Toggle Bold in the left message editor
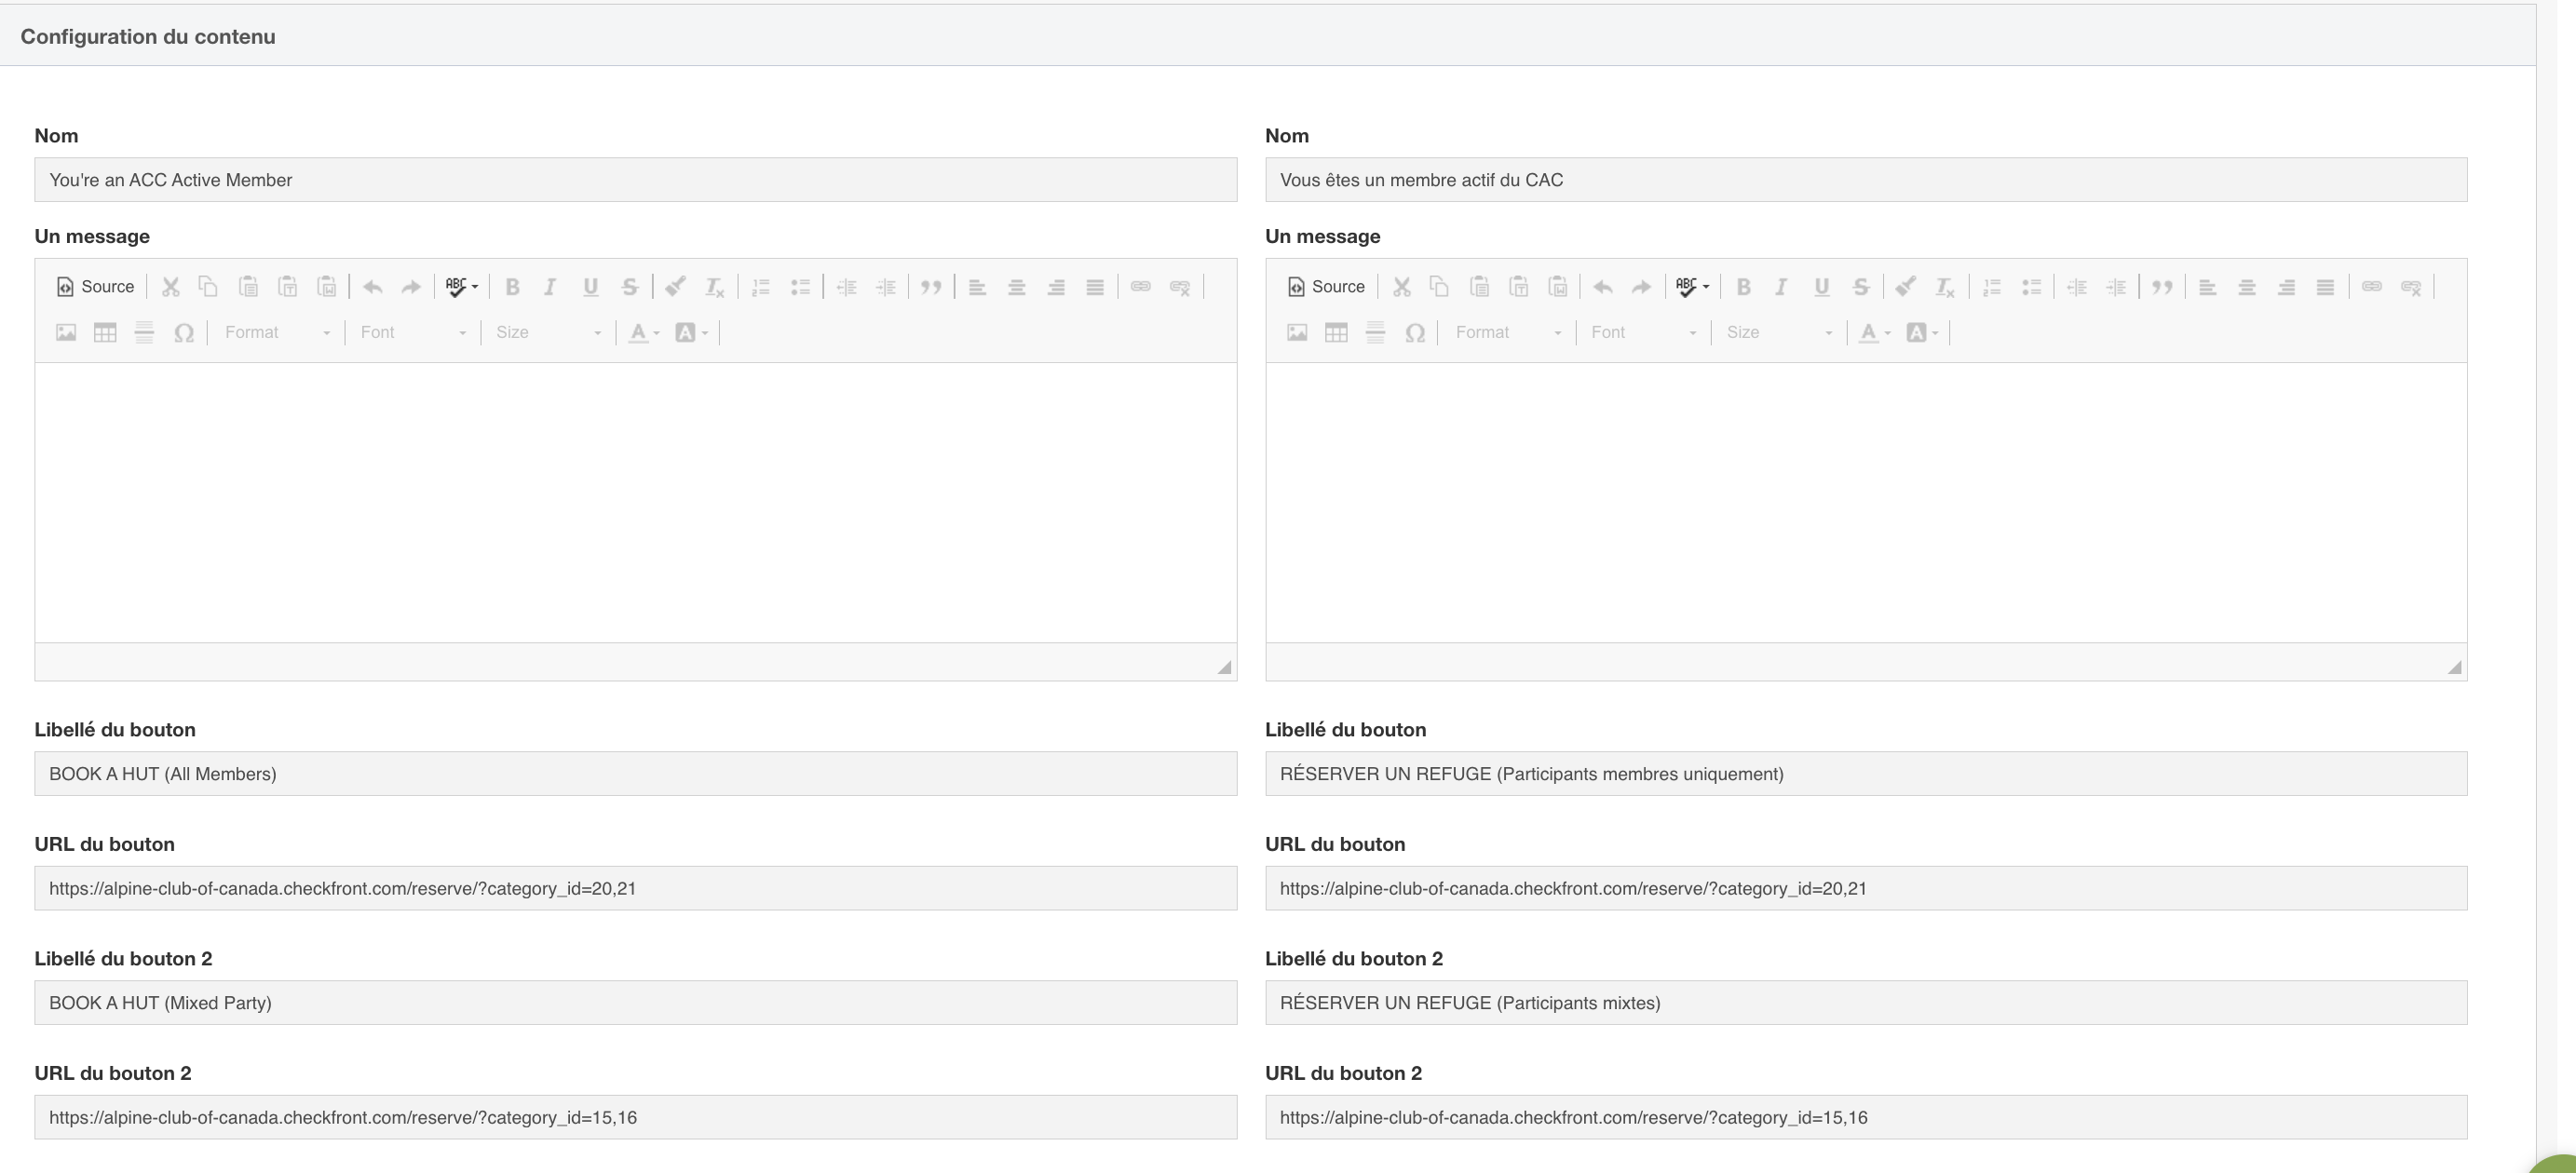Viewport: 2576px width, 1173px height. [512, 287]
